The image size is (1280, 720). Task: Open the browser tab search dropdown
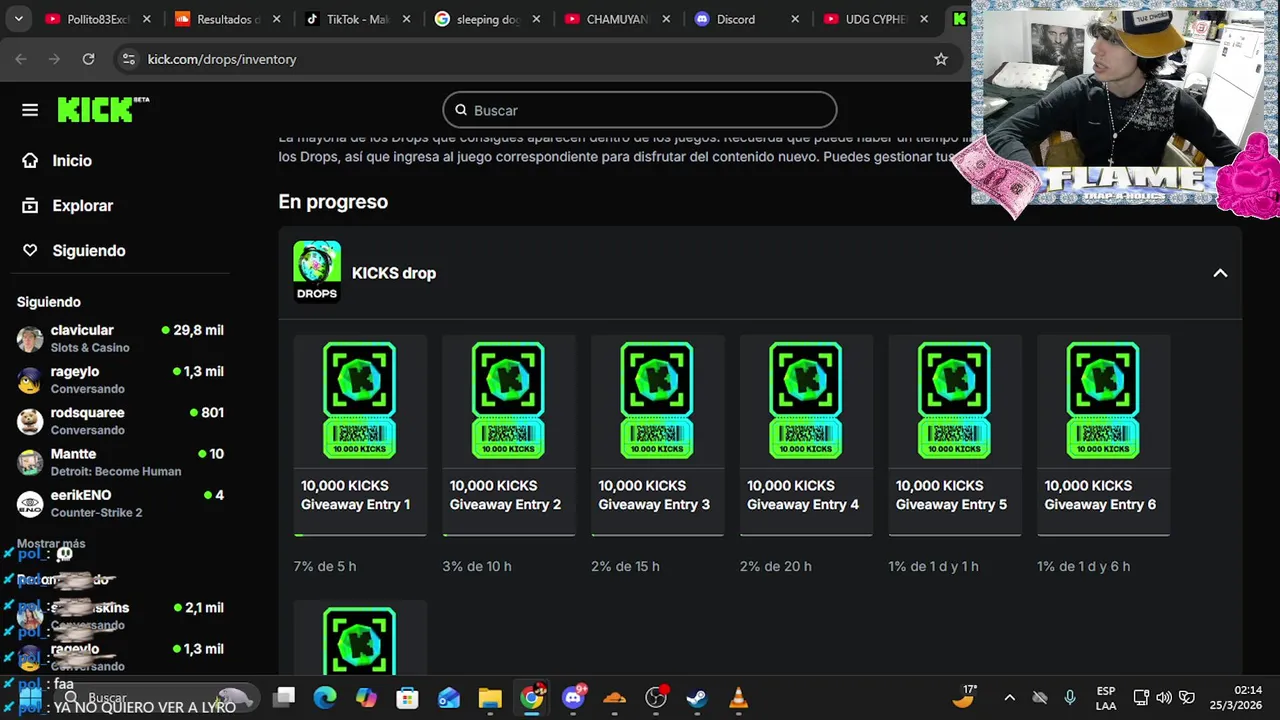18,19
